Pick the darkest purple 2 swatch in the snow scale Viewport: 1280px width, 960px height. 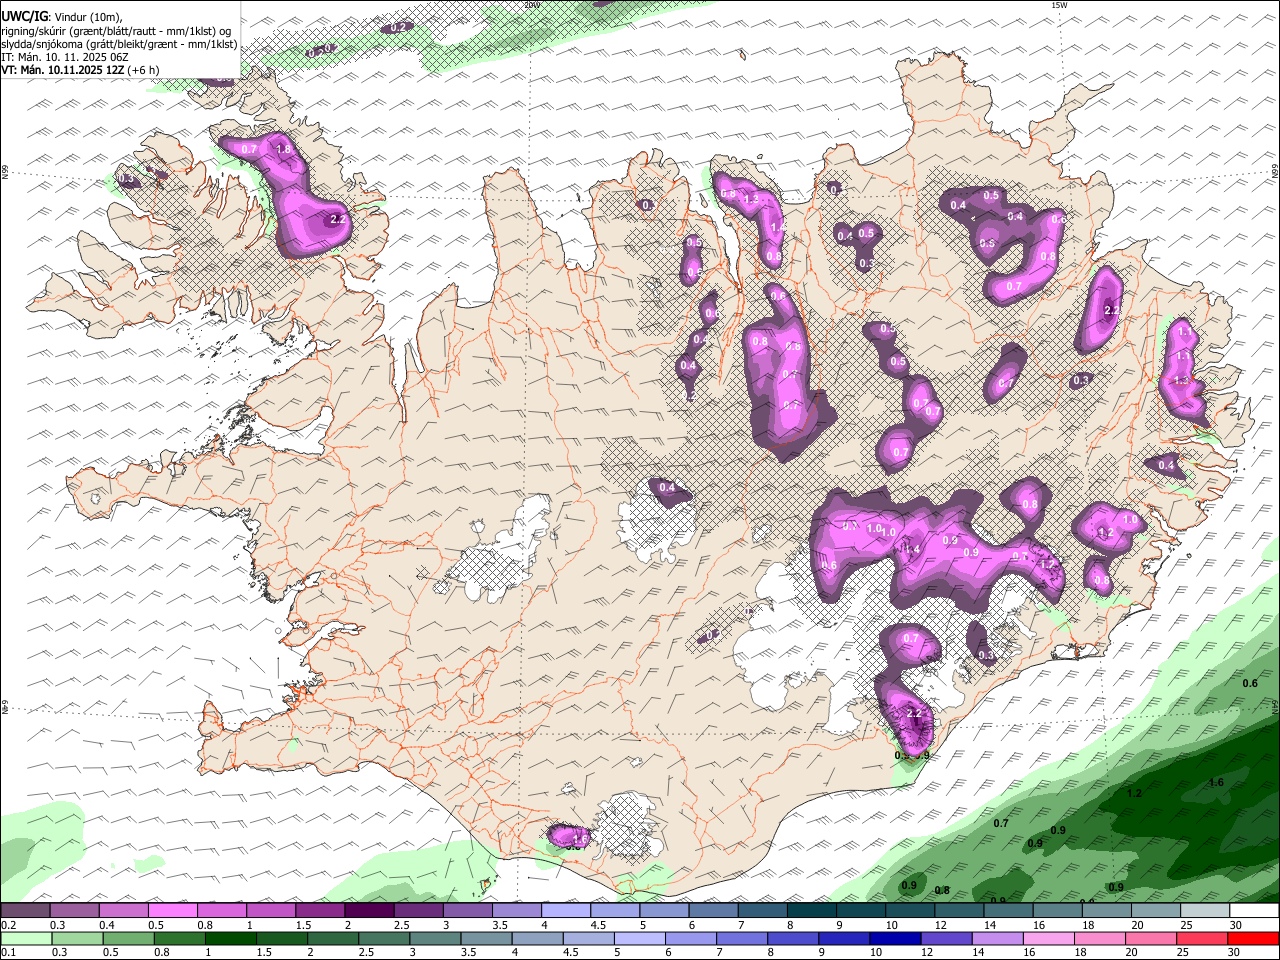tap(369, 911)
